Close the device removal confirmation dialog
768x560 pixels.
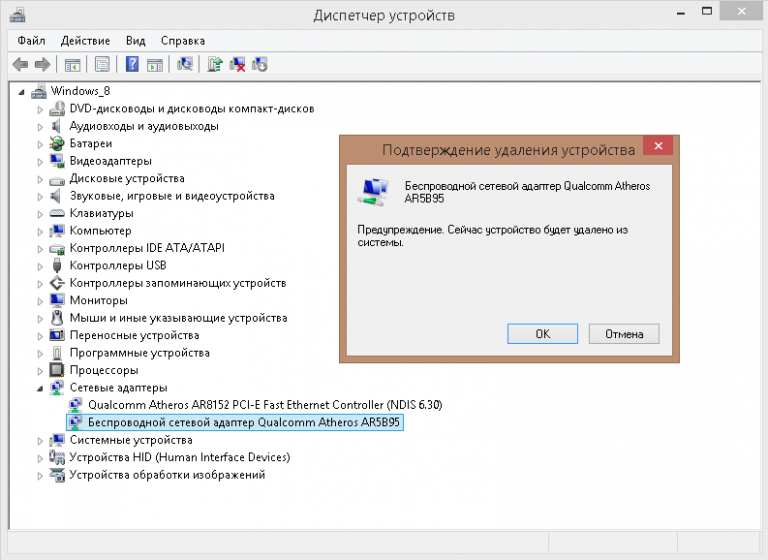click(x=657, y=148)
